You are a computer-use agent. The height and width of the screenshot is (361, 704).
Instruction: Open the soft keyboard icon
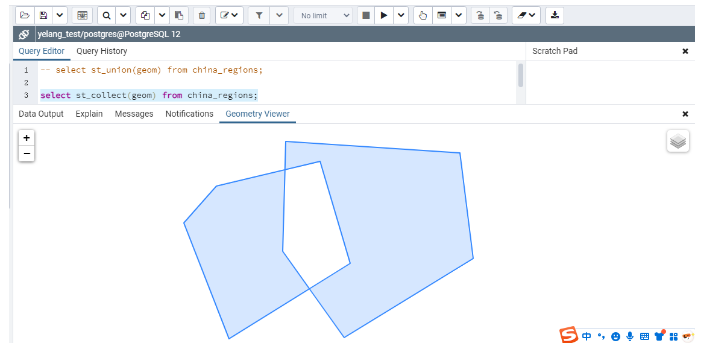(x=644, y=336)
